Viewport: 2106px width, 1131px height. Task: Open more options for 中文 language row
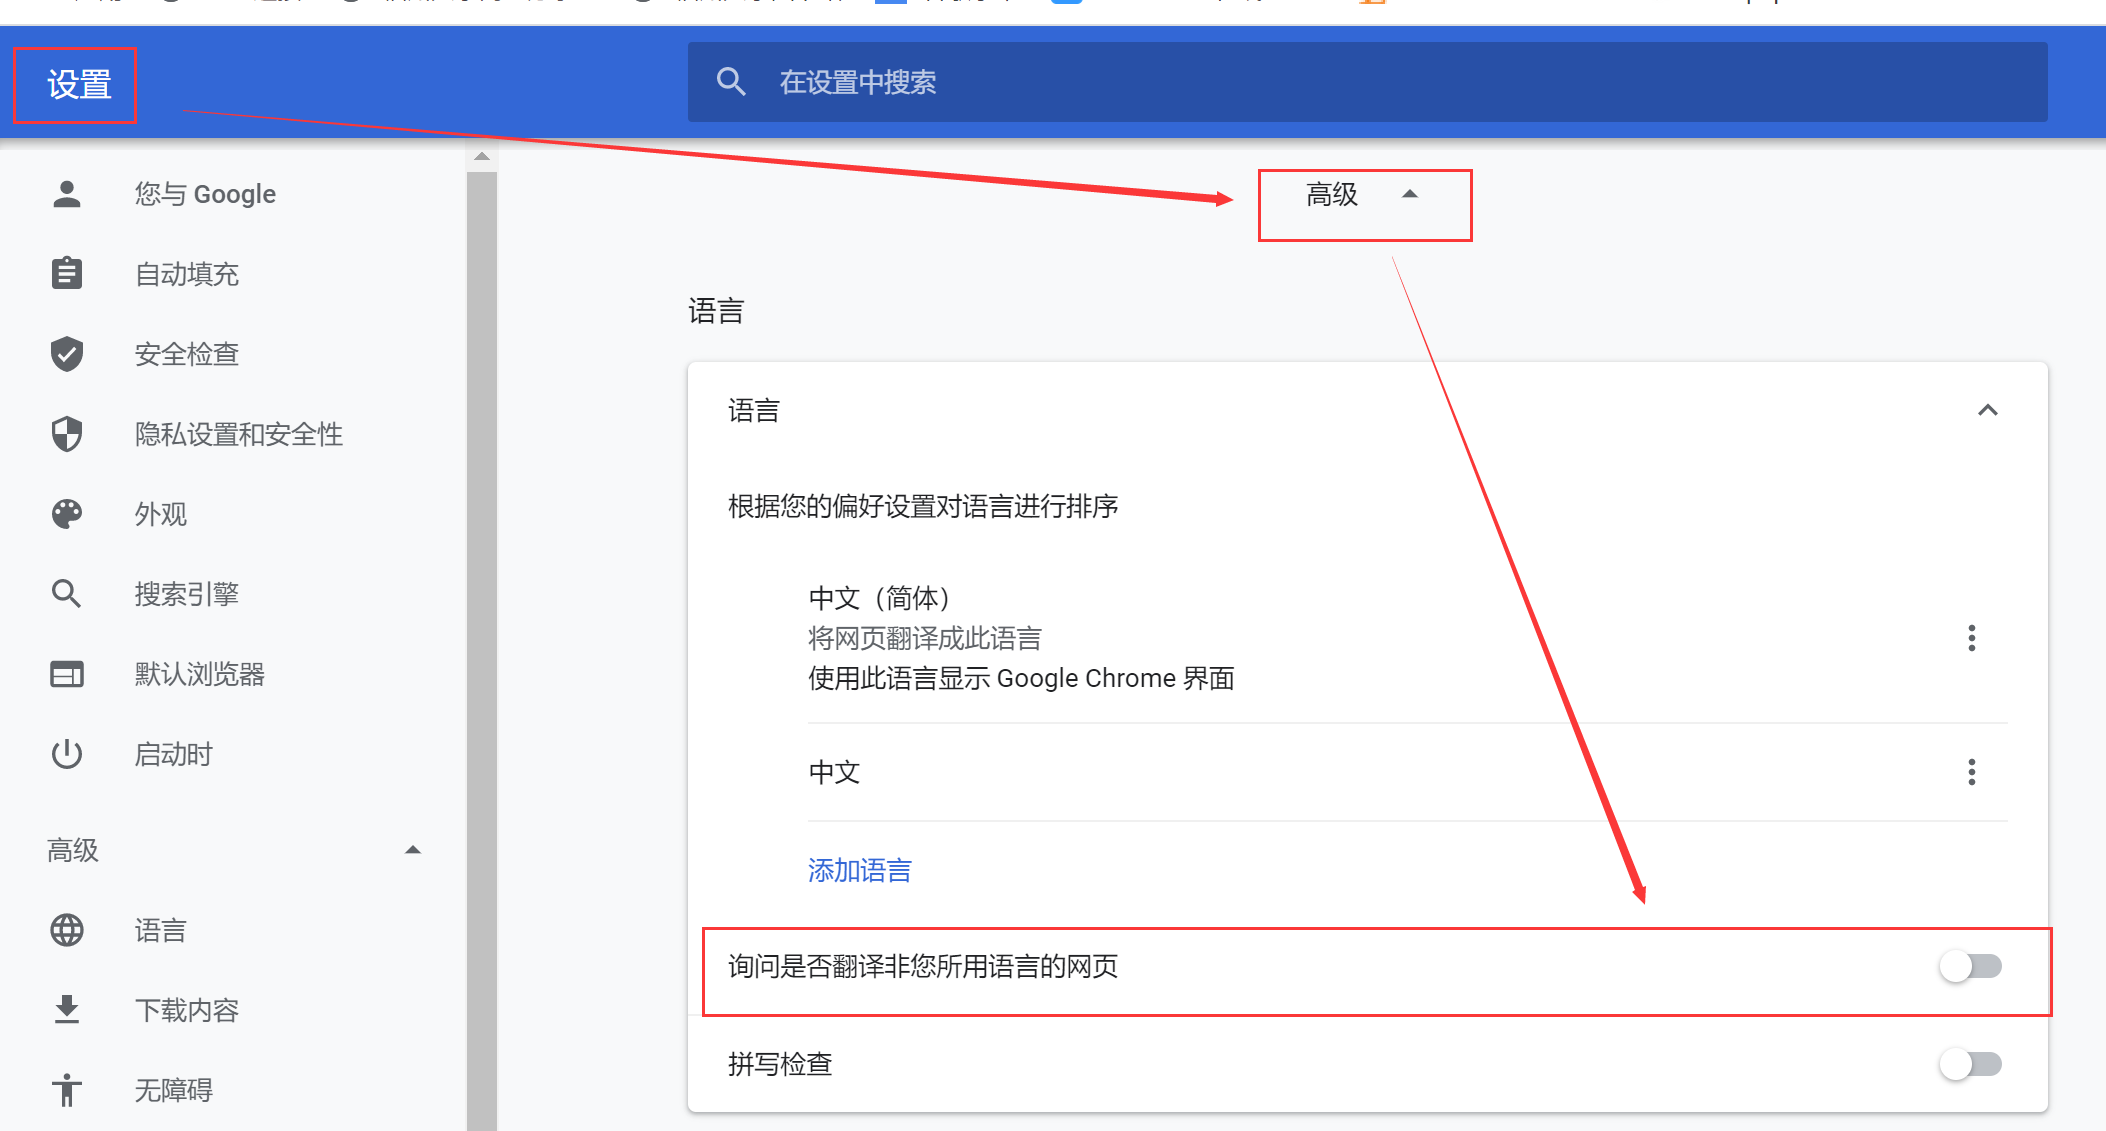1971,772
